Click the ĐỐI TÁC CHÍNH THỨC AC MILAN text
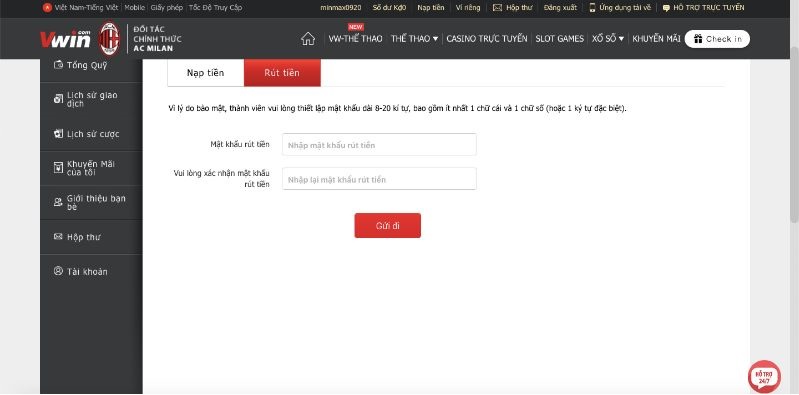The height and width of the screenshot is (395, 799). 157,39
